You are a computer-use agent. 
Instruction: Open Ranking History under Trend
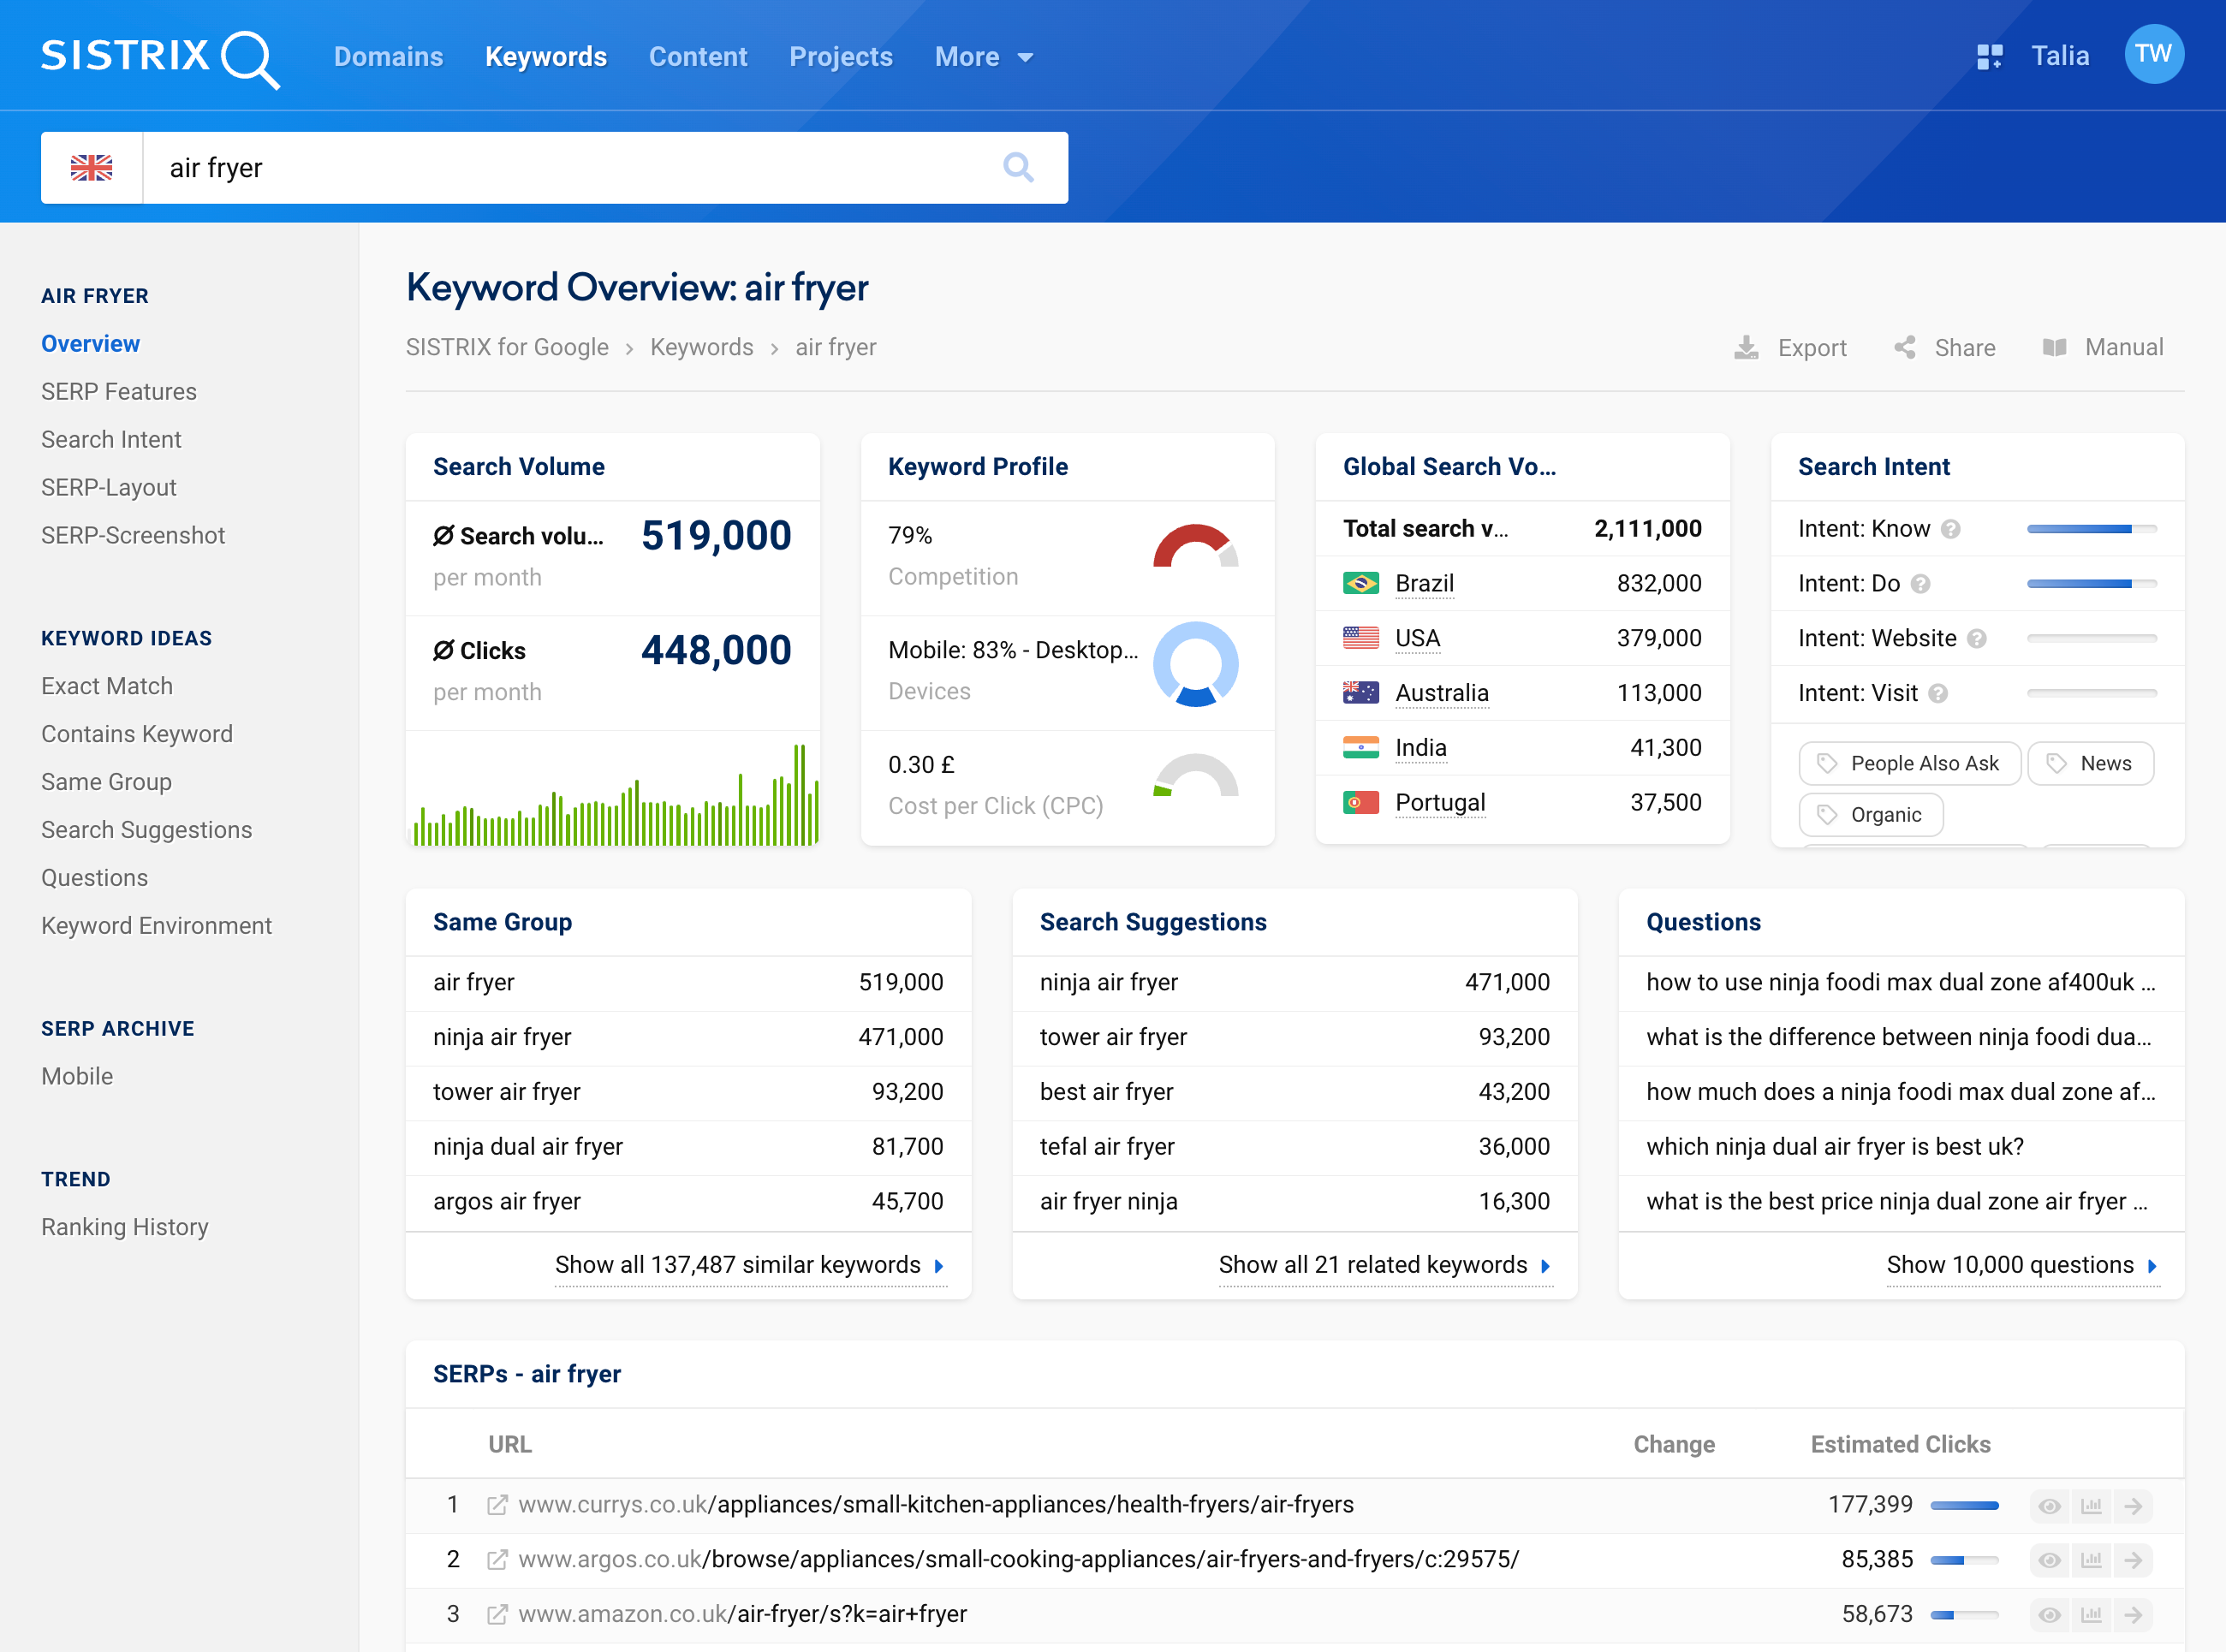click(x=125, y=1227)
